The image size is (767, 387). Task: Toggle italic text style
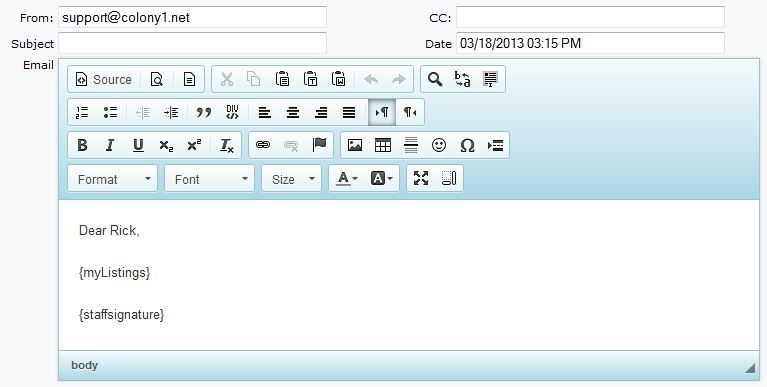pos(110,145)
